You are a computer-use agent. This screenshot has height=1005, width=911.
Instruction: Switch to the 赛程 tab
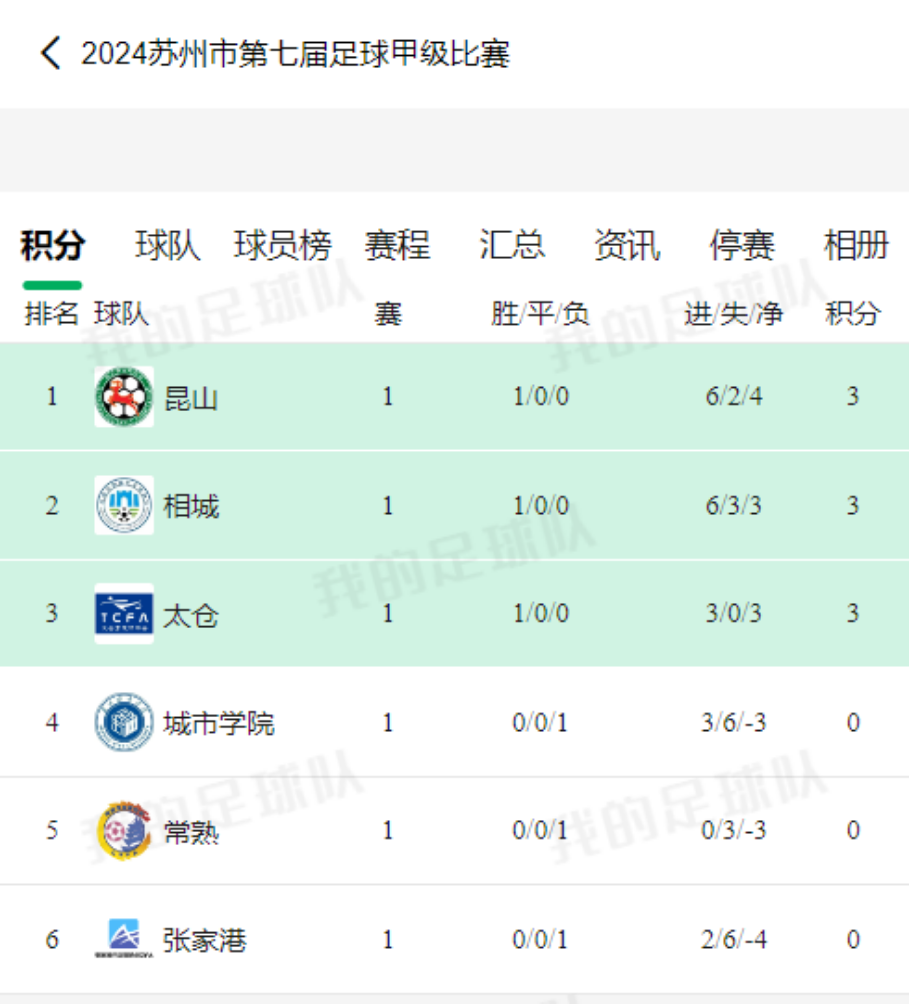point(397,245)
